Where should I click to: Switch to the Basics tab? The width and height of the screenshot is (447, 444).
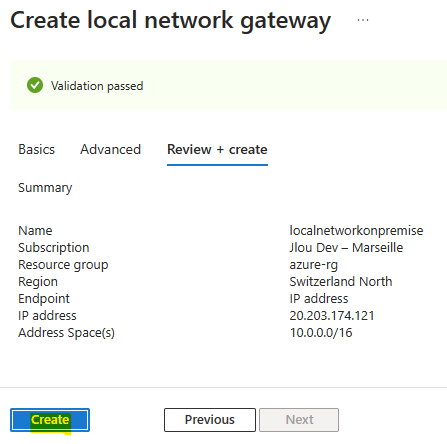[36, 149]
